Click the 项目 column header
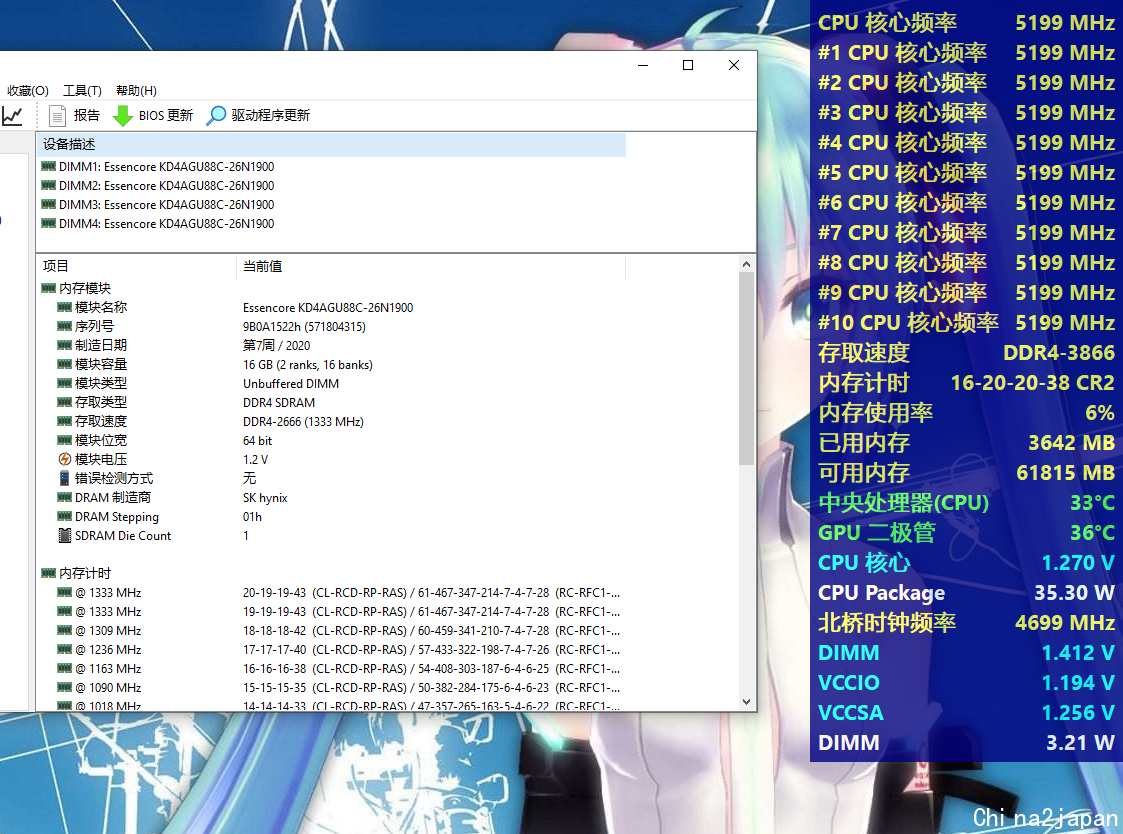Screen dimensions: 1123x834 coord(136,266)
